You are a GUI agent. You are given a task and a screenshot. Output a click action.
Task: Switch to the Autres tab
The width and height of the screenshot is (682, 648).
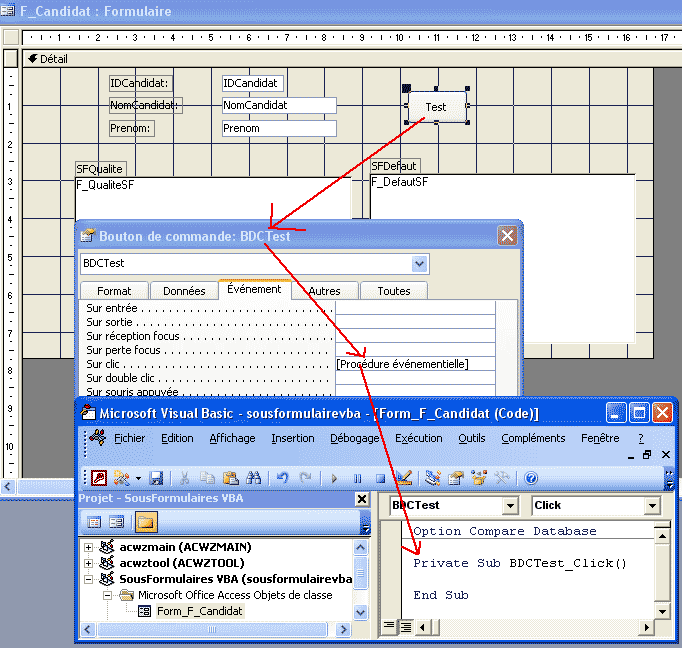[x=324, y=291]
